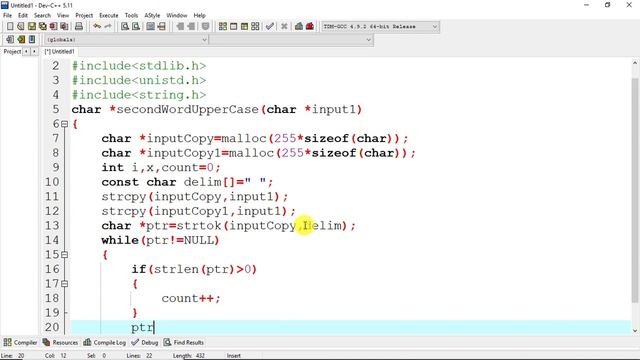The height and width of the screenshot is (360, 640).
Task: Select the Project sidebar tab
Action: 12,51
